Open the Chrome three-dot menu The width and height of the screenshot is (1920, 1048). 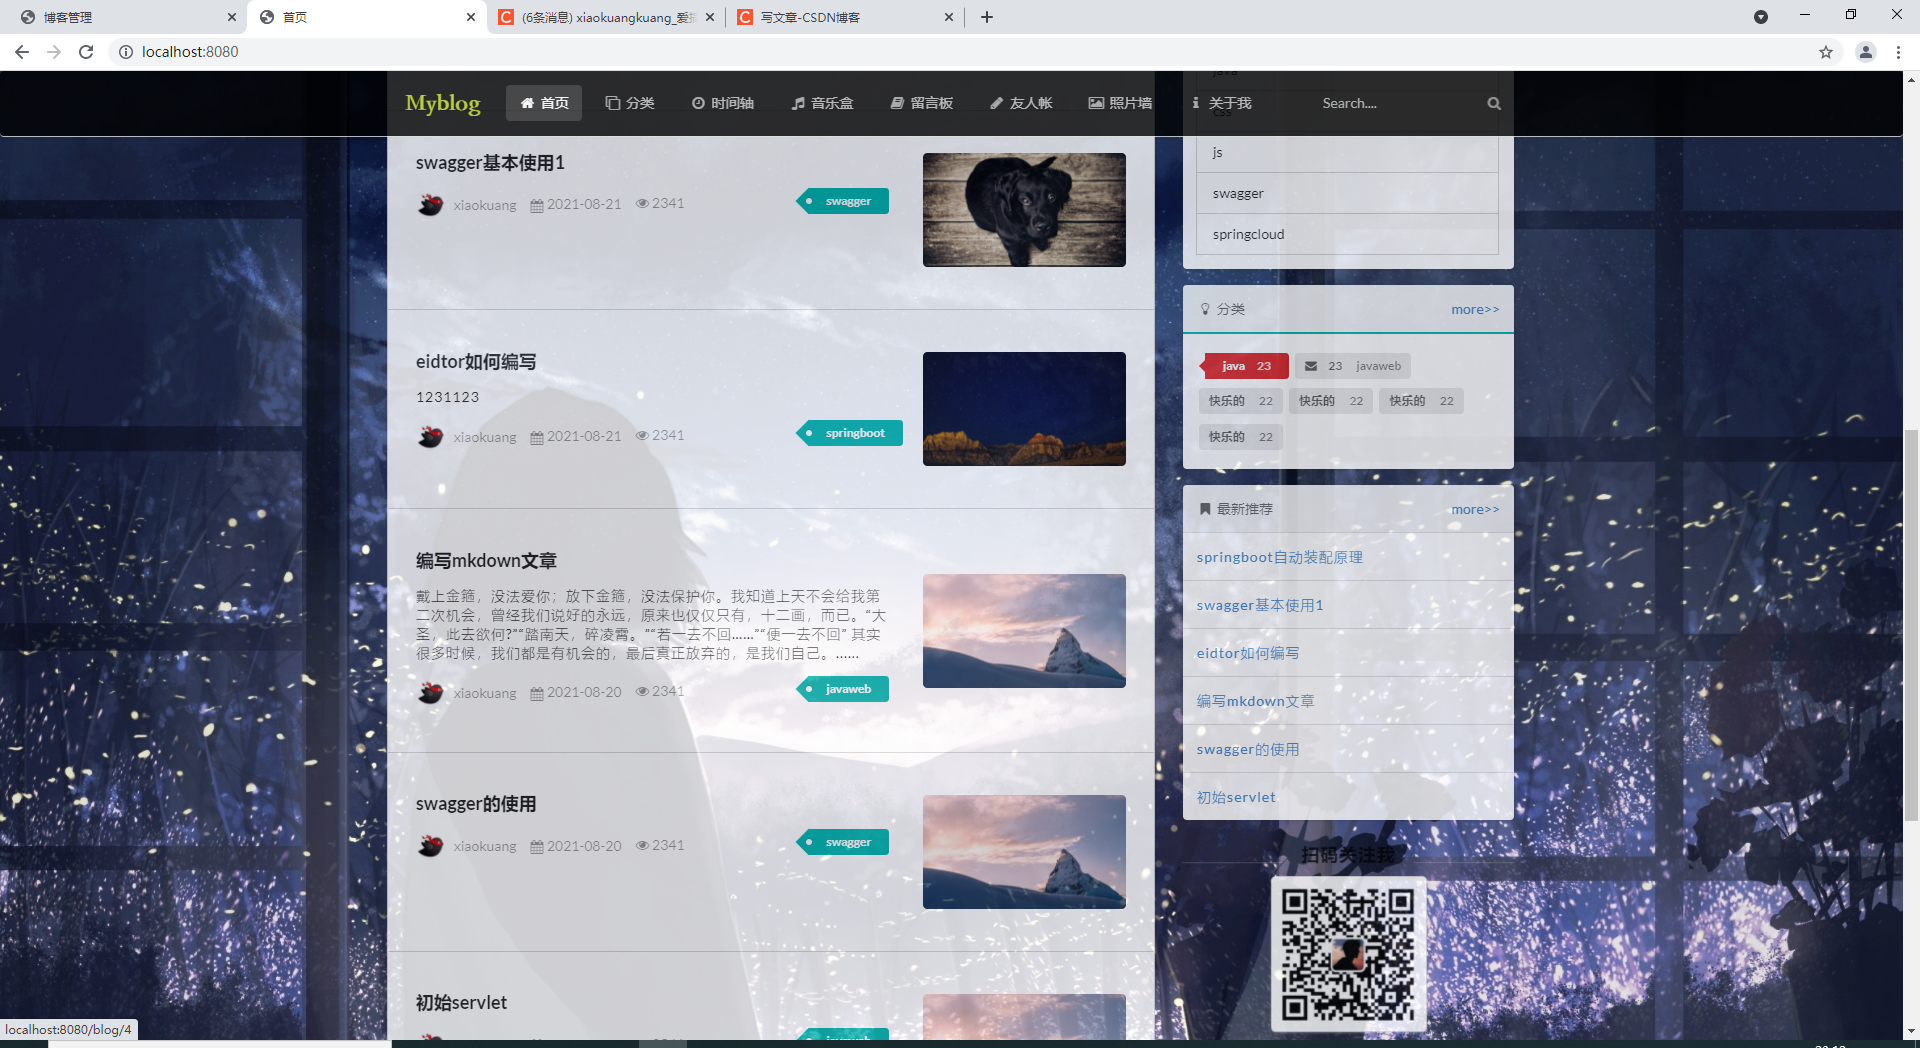[x=1898, y=52]
